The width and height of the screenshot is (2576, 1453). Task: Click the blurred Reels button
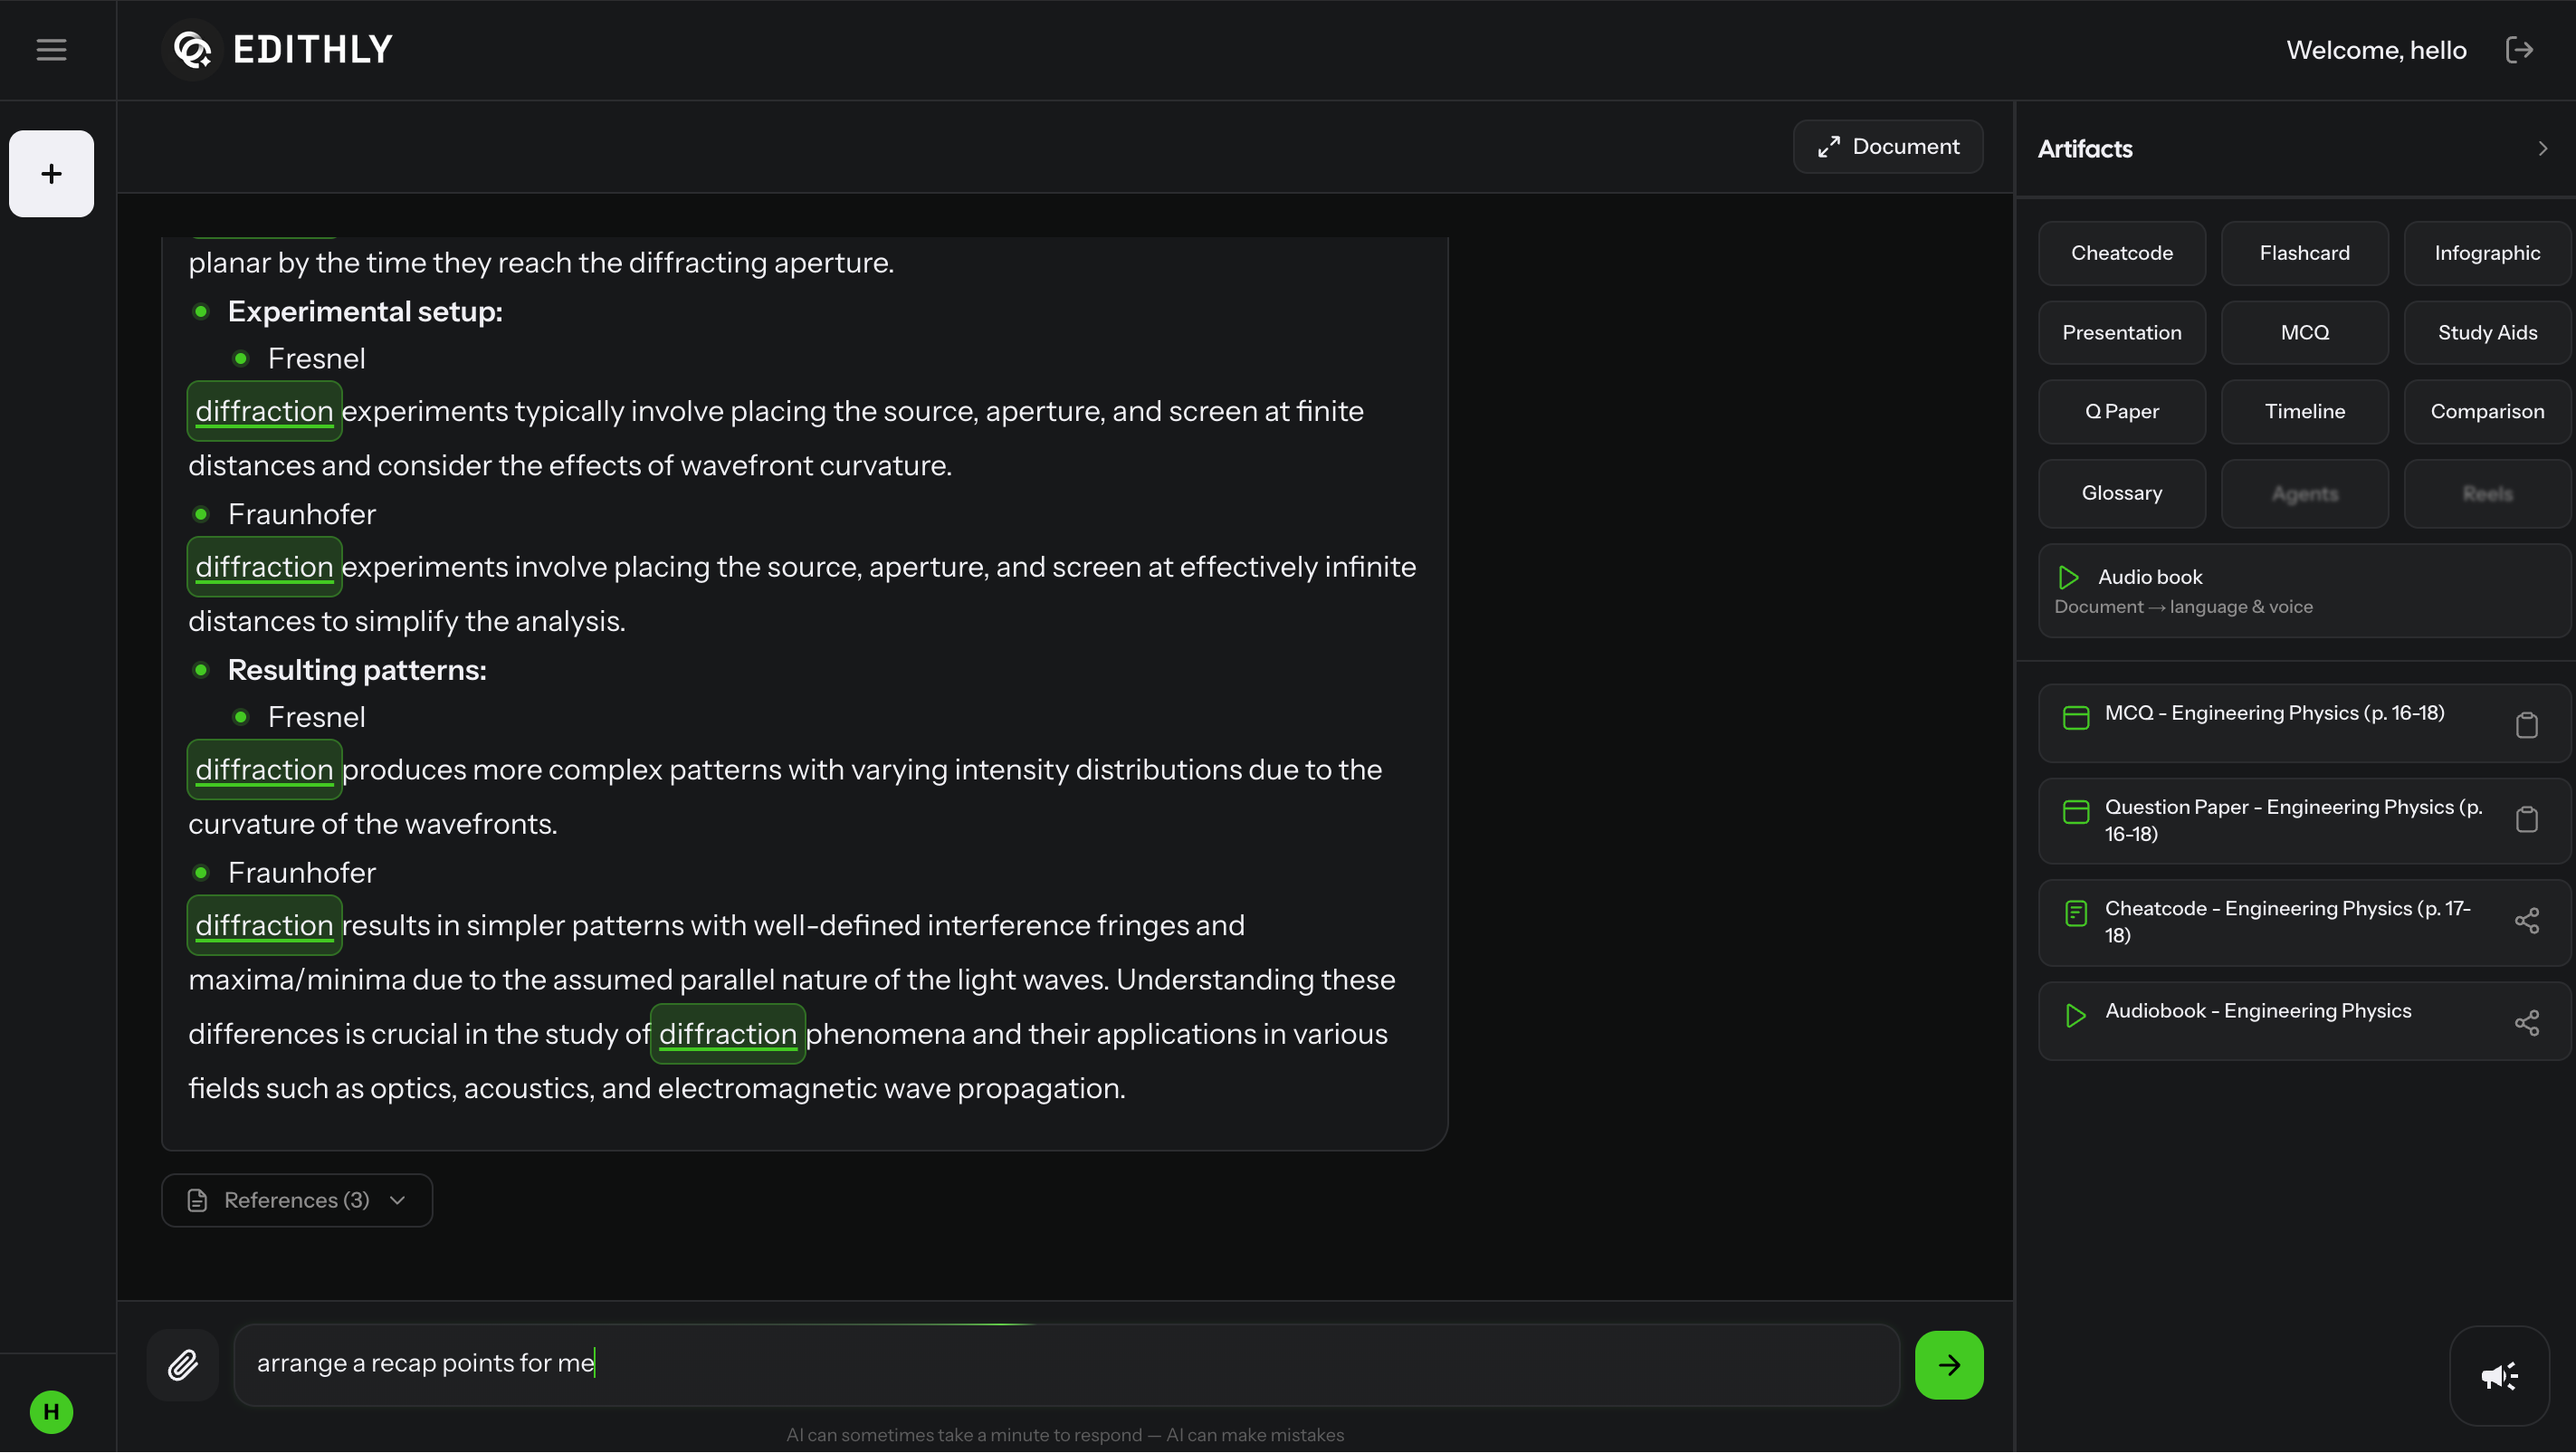(2487, 494)
